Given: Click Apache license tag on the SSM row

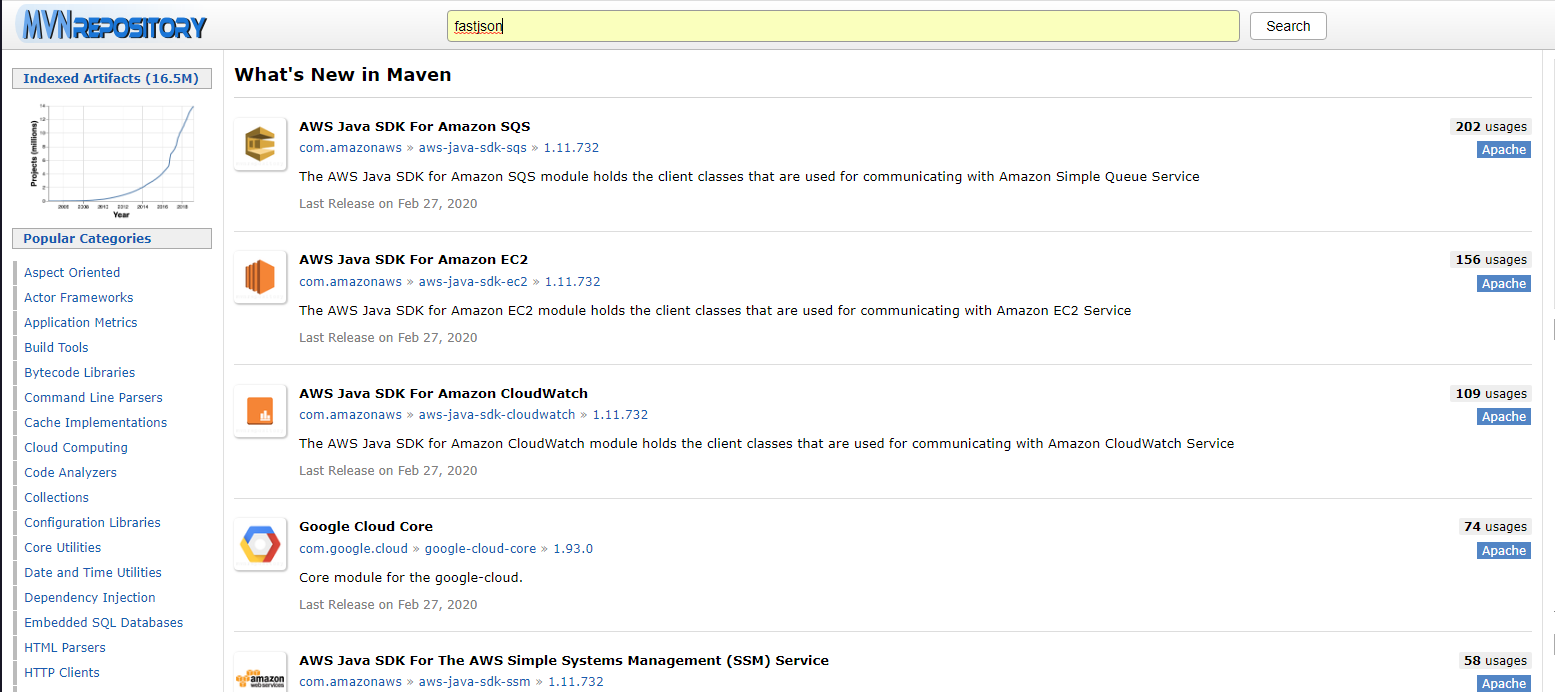Looking at the screenshot, I should (x=1504, y=683).
